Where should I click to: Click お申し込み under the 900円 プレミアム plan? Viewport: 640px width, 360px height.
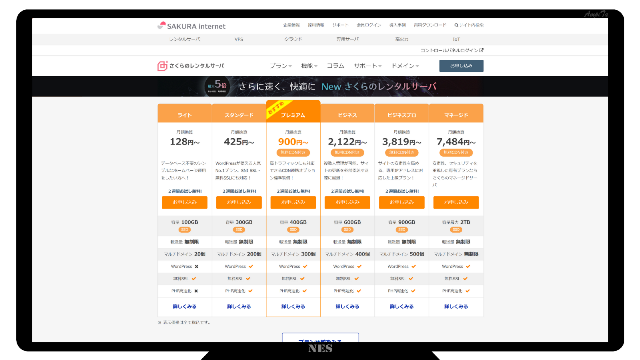click(x=293, y=202)
